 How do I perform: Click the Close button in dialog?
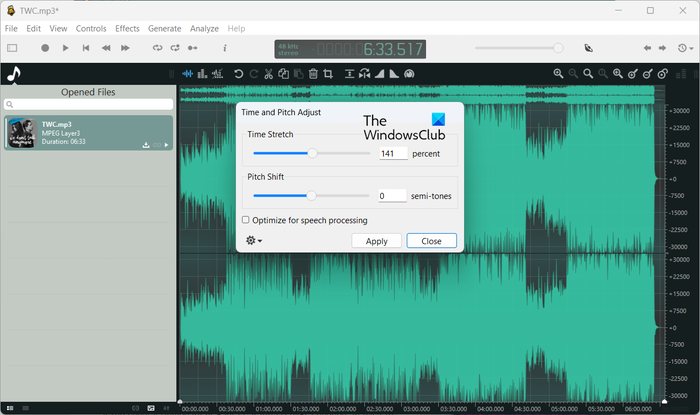coord(431,241)
